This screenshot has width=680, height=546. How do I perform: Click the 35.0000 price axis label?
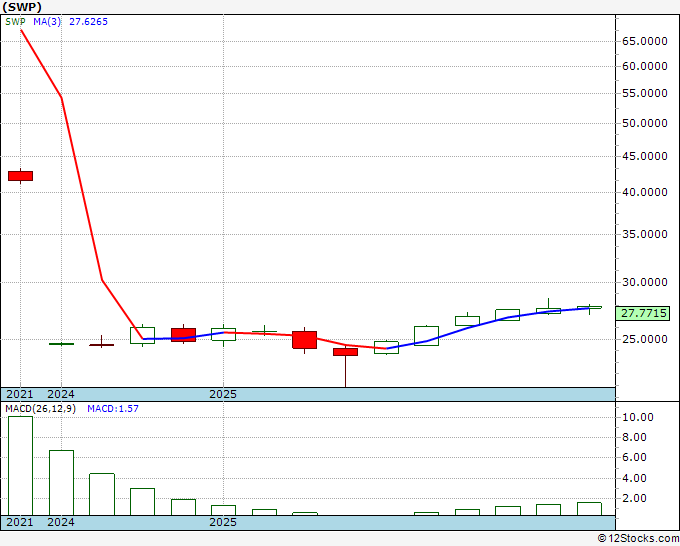(x=645, y=234)
